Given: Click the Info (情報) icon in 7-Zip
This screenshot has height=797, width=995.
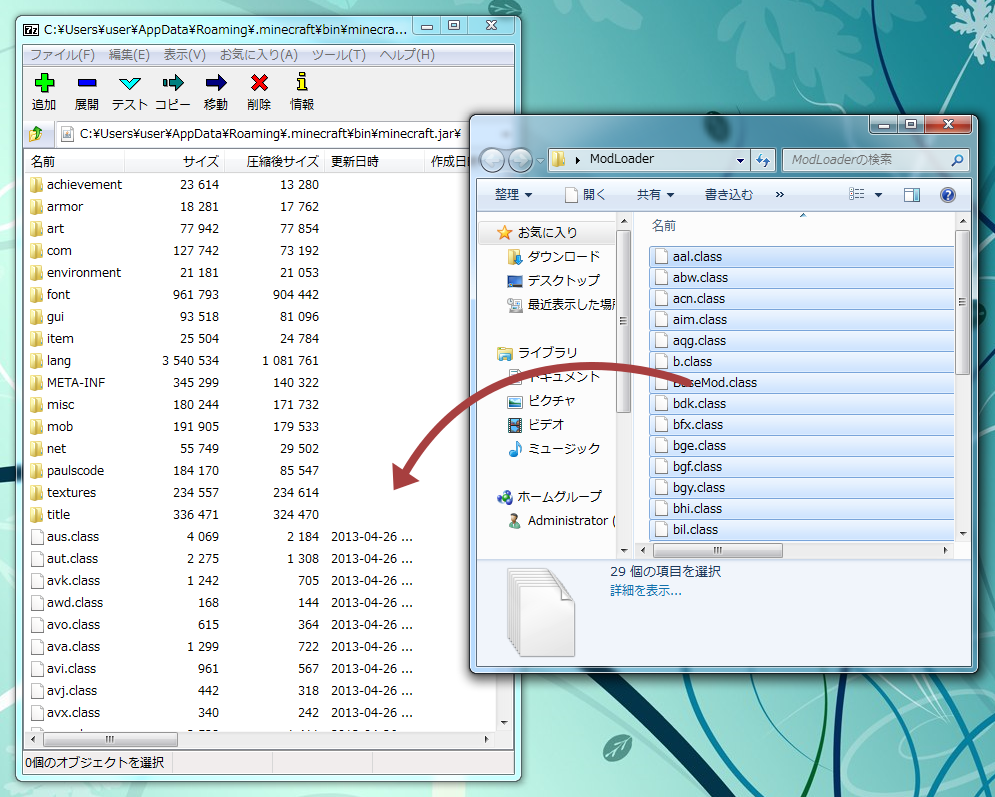Looking at the screenshot, I should (x=302, y=82).
